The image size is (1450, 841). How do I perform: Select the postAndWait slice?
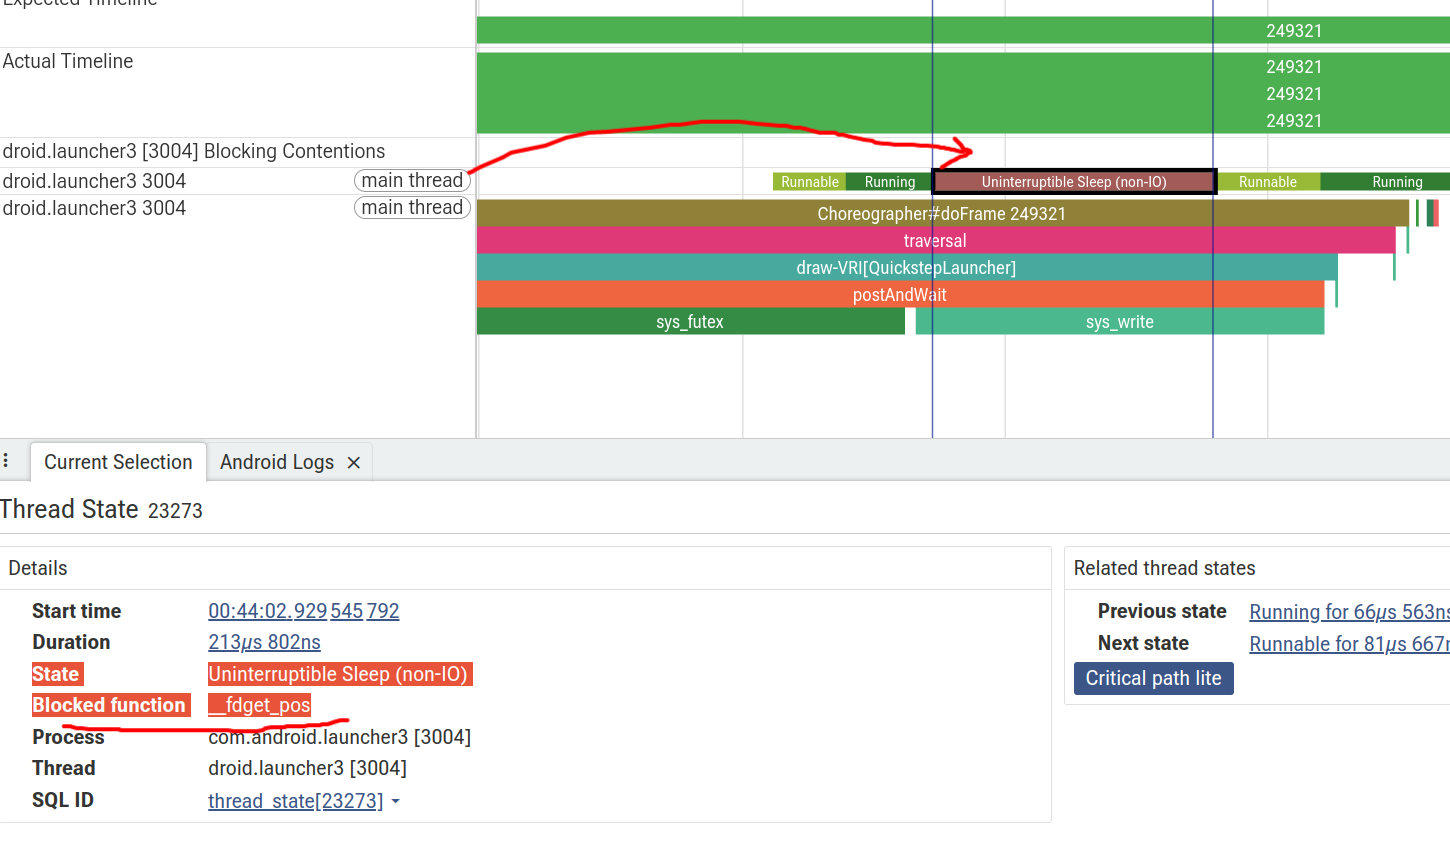[x=900, y=294]
